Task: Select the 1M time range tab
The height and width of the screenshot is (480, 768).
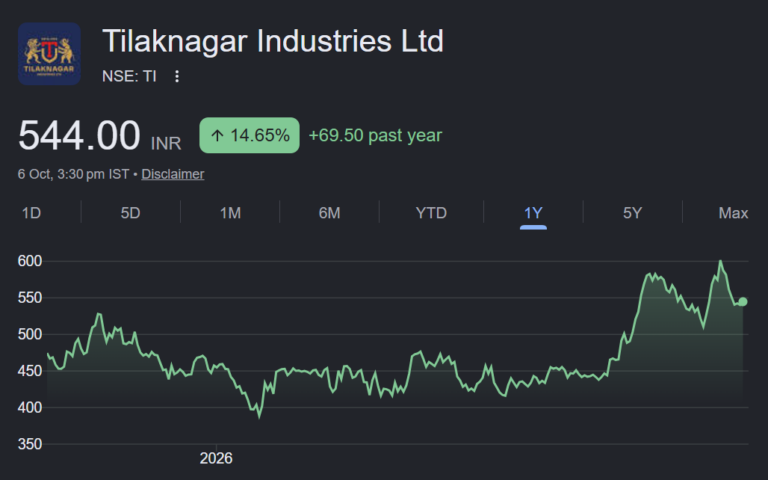Action: click(x=230, y=213)
